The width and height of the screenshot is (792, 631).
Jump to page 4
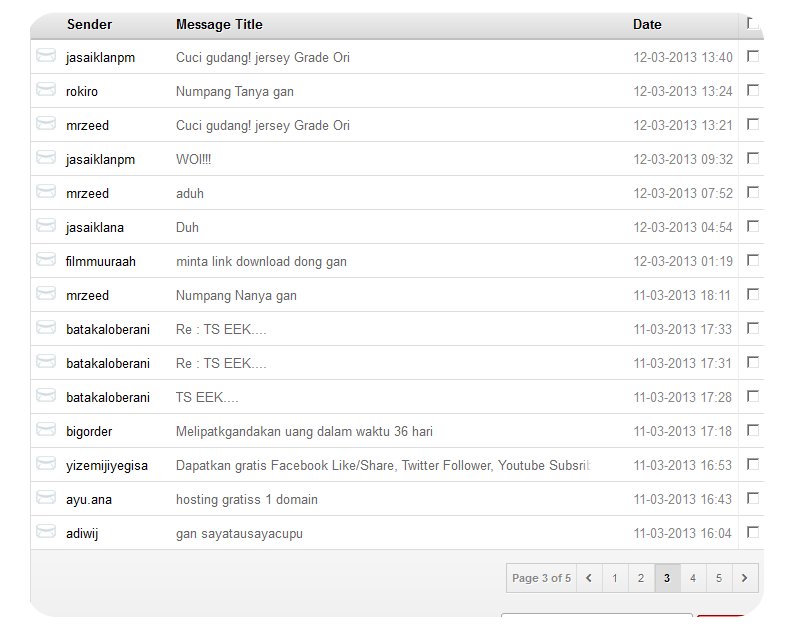693,578
